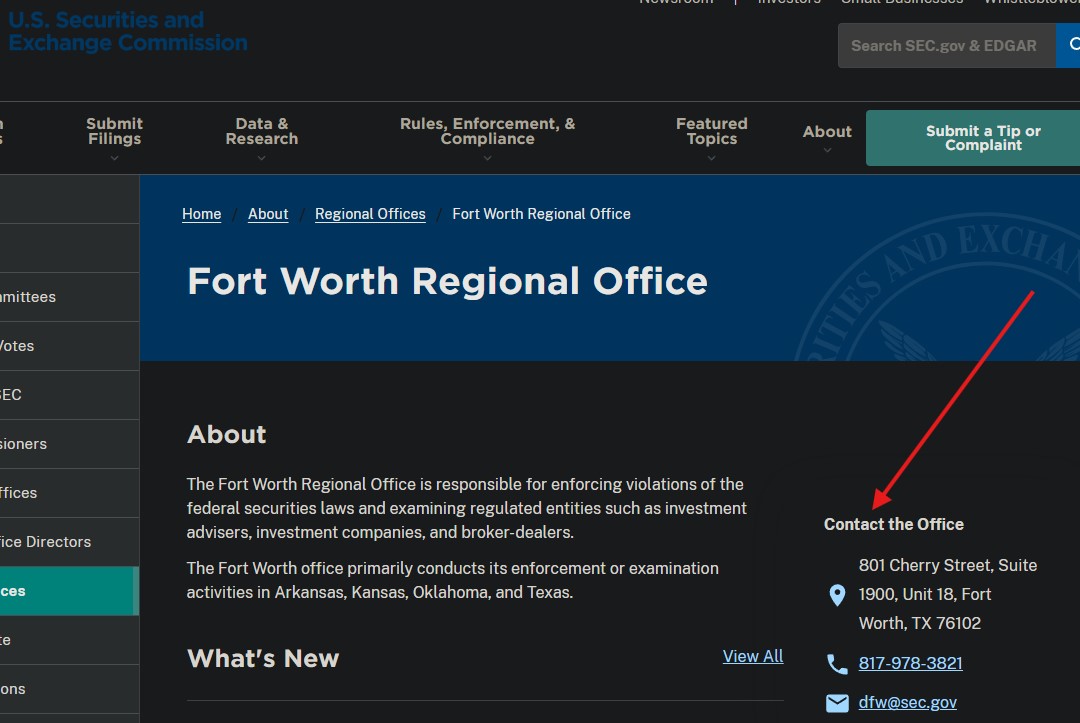
Task: Select the highlighted teal sidebar item 'ces'
Action: coord(70,591)
